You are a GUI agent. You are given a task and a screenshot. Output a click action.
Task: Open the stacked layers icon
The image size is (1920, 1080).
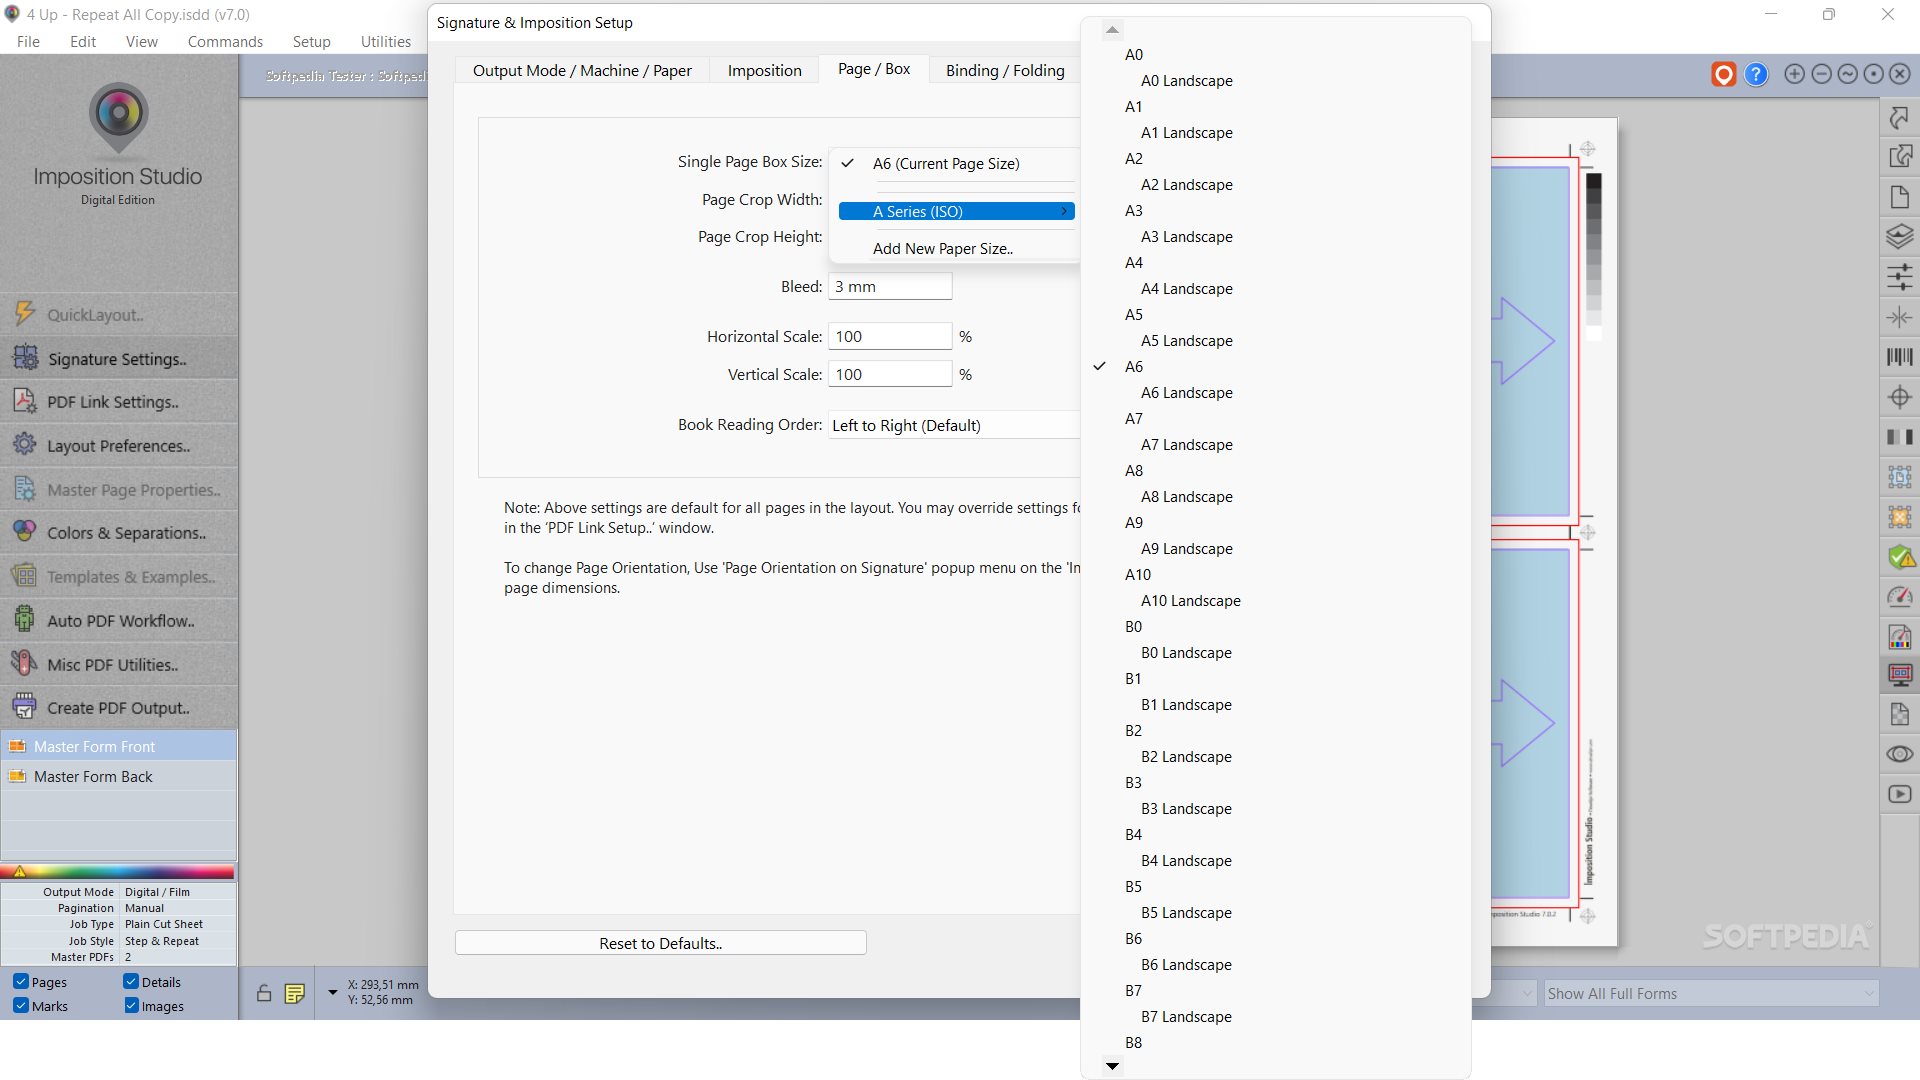(x=1899, y=237)
